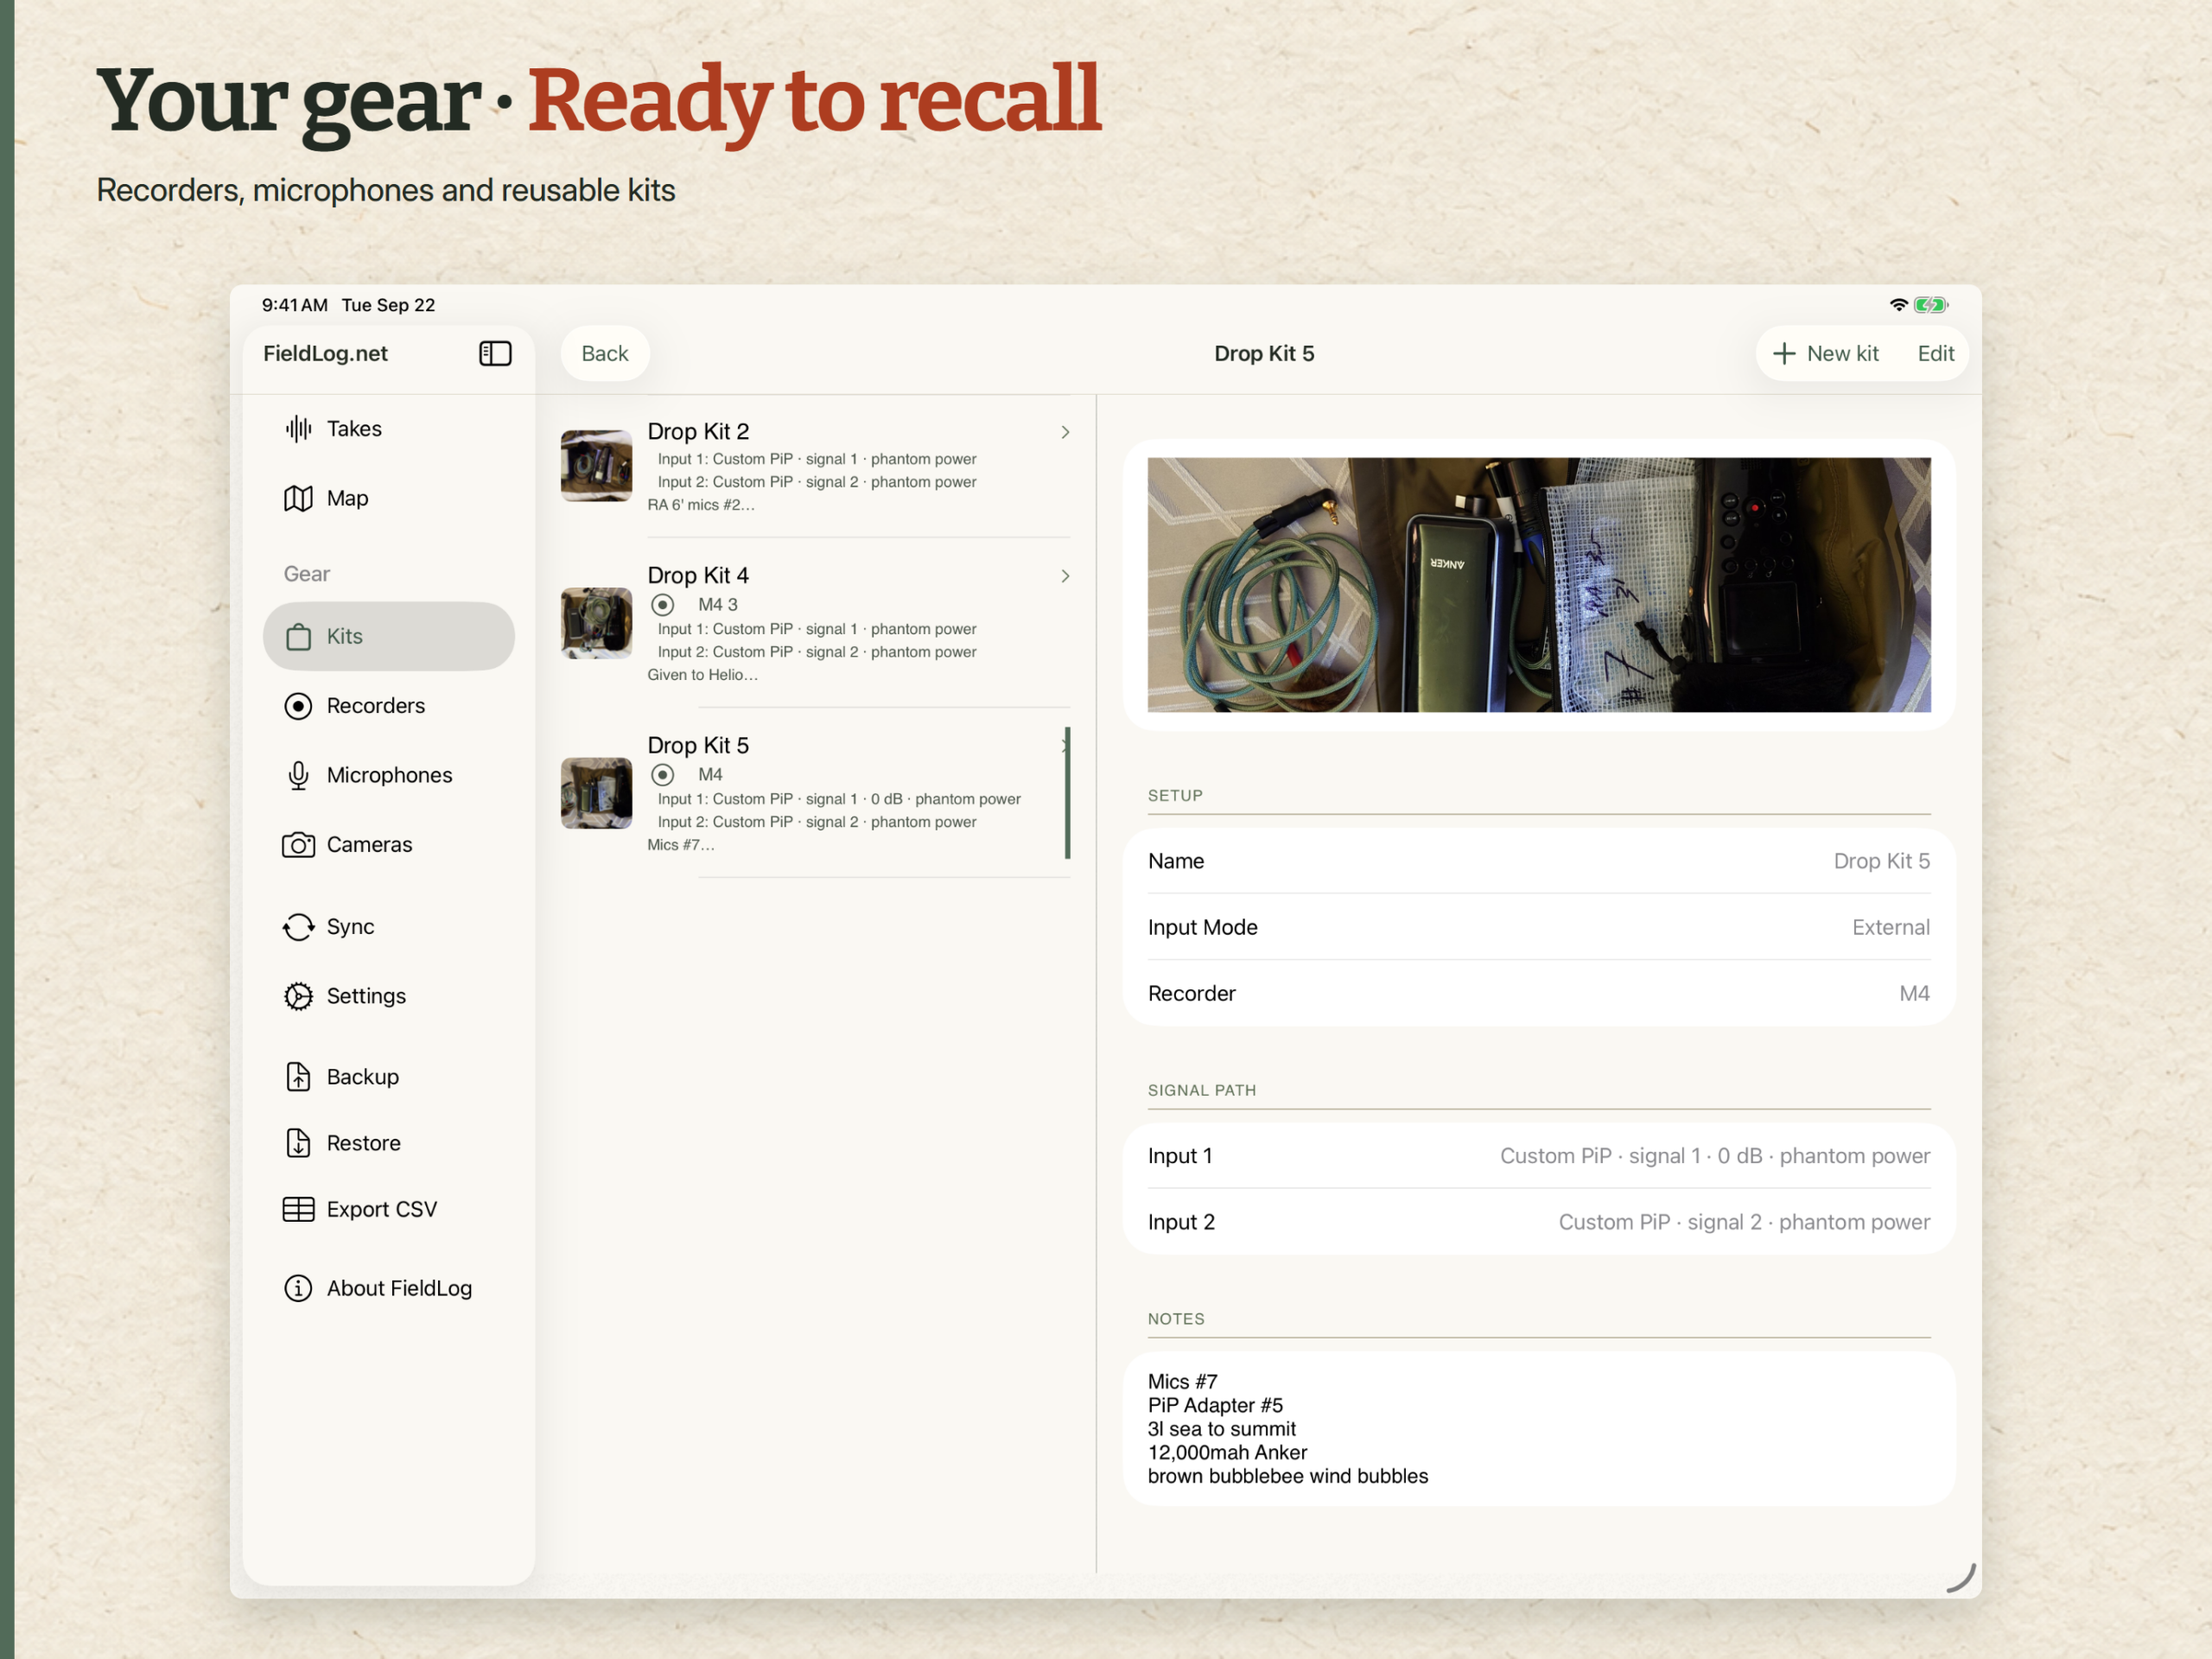This screenshot has height=1659, width=2212.
Task: Create a New kit
Action: tap(1826, 353)
